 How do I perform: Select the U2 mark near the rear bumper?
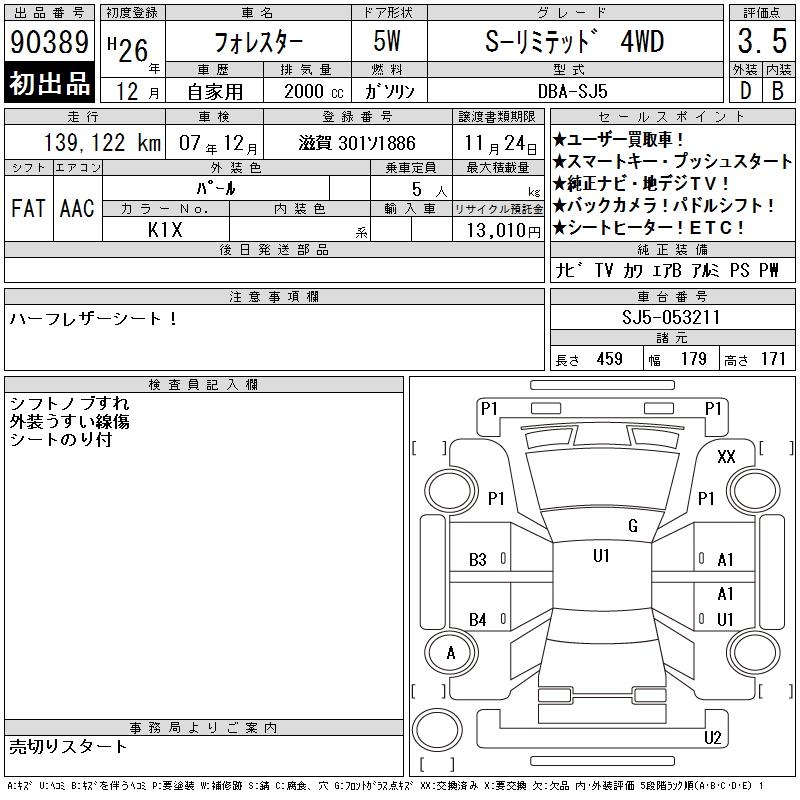coord(712,737)
